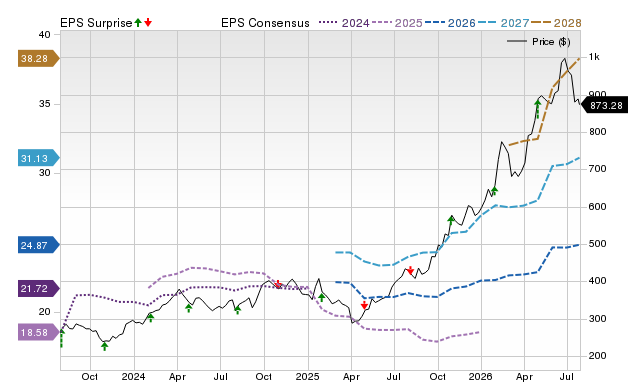Image resolution: width=640 pixels, height=382 pixels.
Task: Toggle the 2024 dotted consensus legend entry
Action: (344, 23)
